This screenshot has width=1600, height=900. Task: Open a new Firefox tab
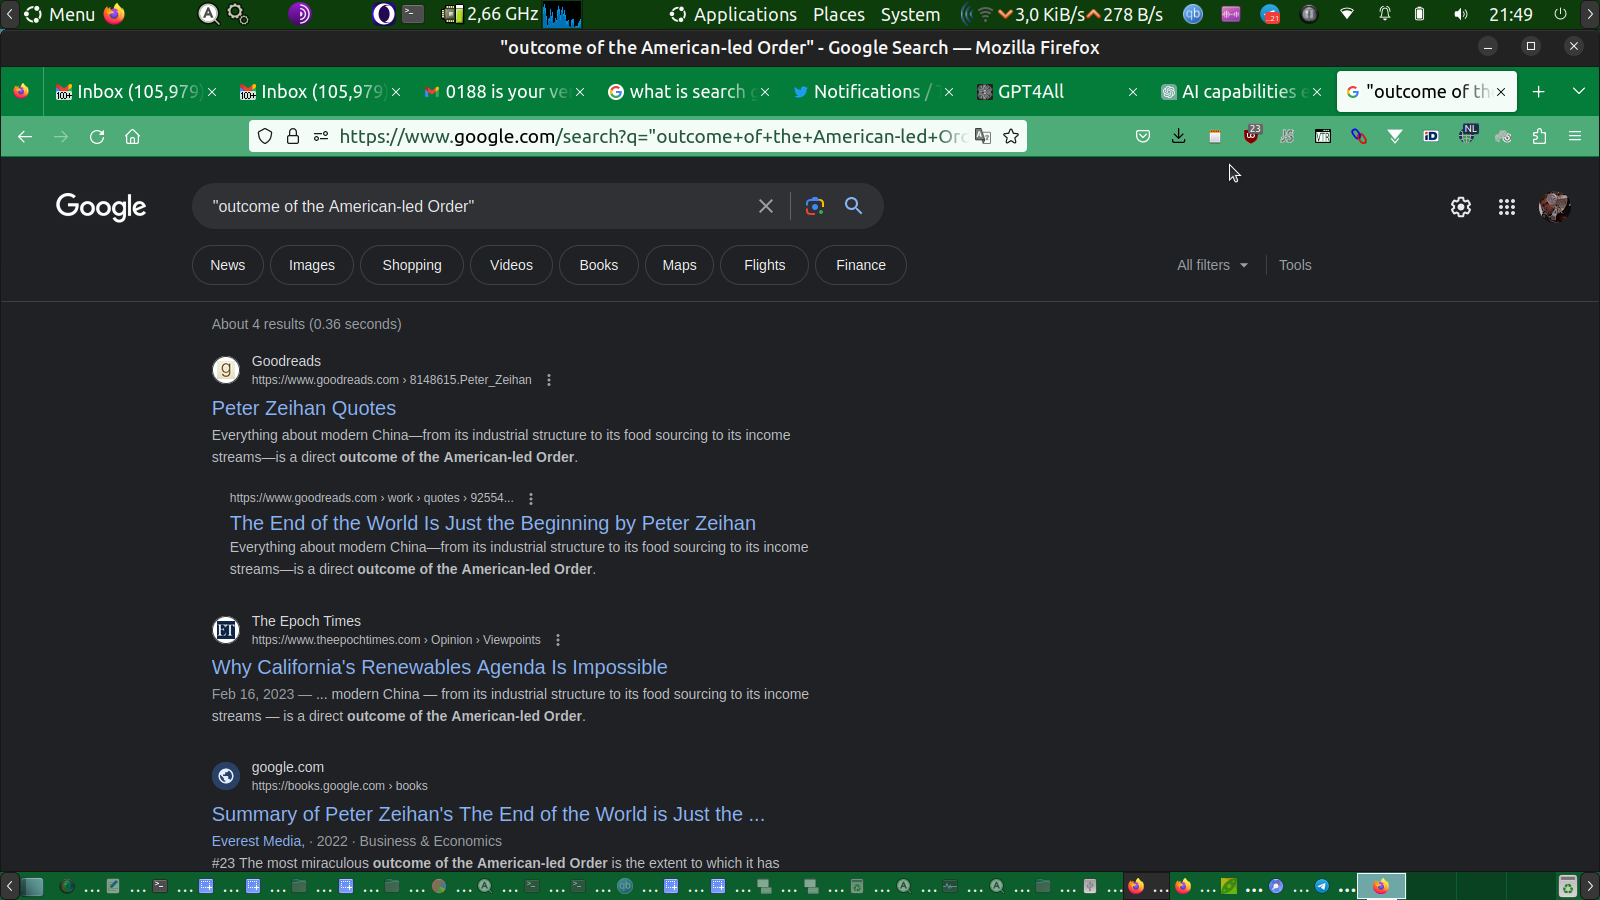(1539, 92)
